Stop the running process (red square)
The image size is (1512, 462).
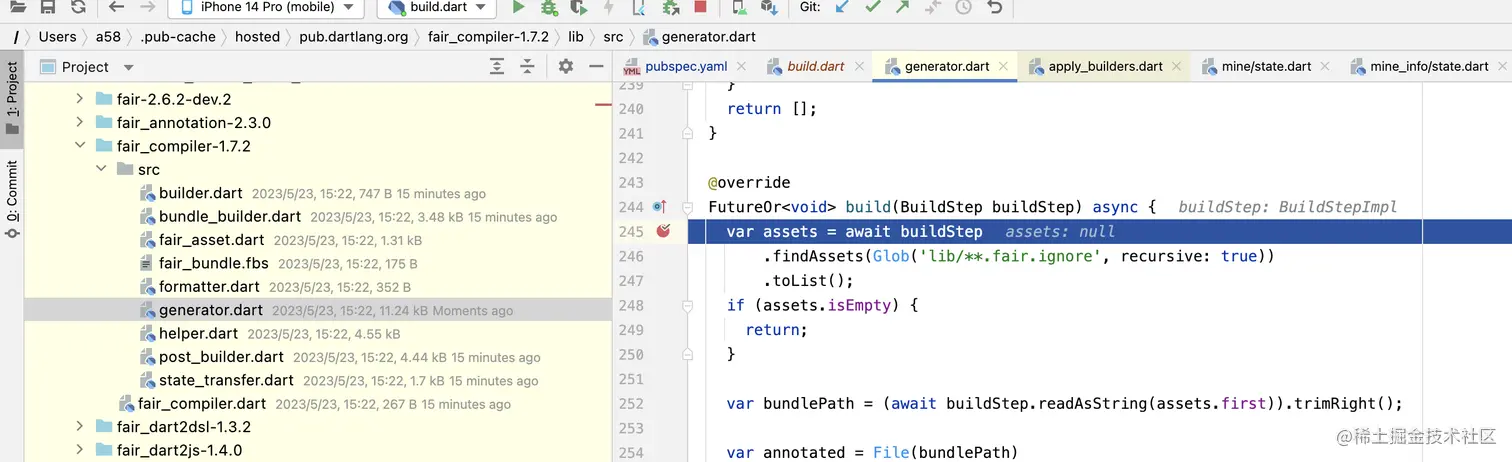point(700,7)
